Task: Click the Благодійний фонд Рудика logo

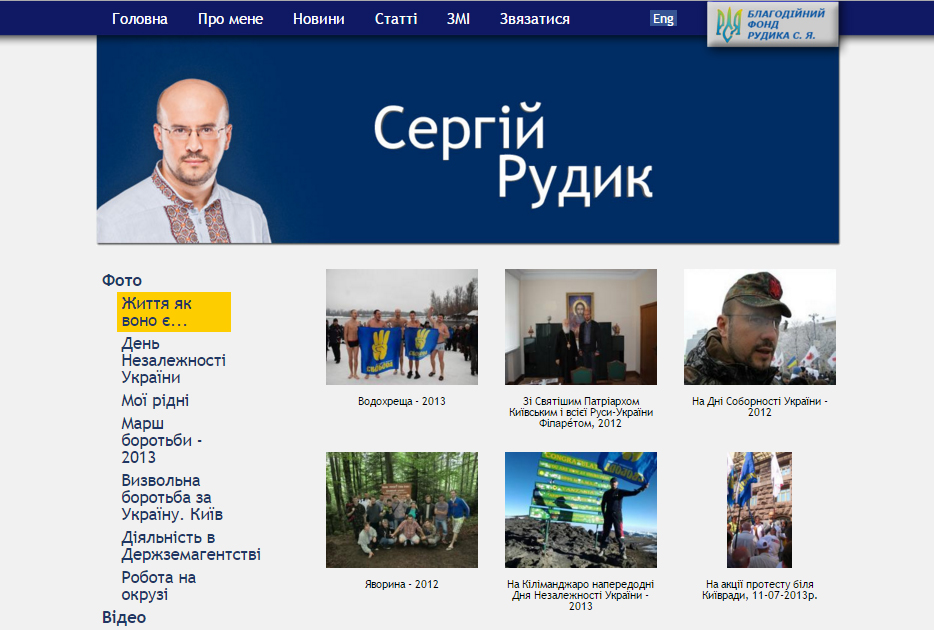Action: 772,24
